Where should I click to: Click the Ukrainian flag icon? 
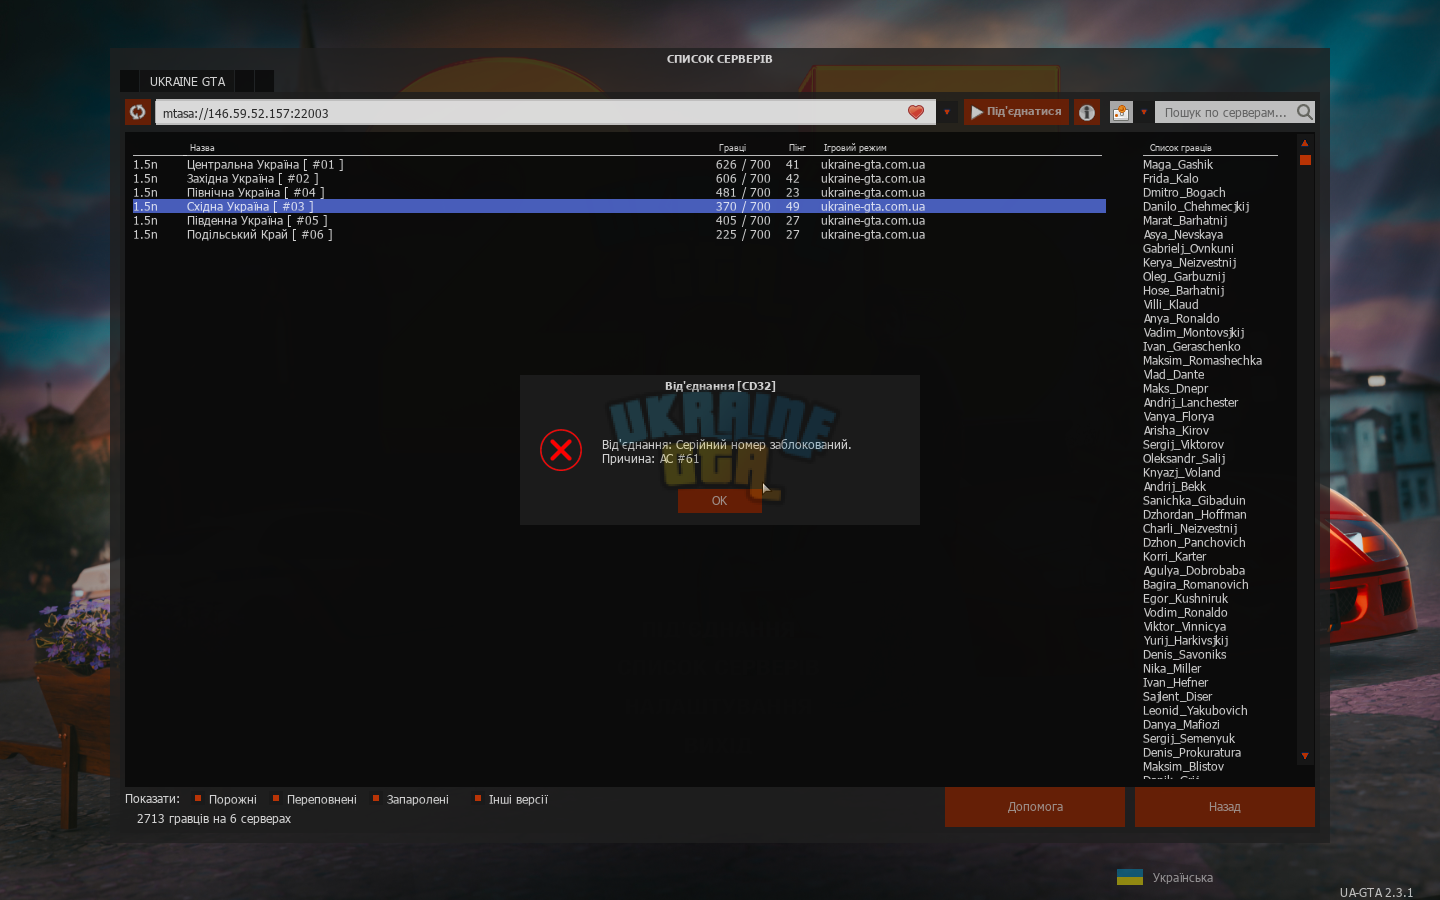point(1130,877)
